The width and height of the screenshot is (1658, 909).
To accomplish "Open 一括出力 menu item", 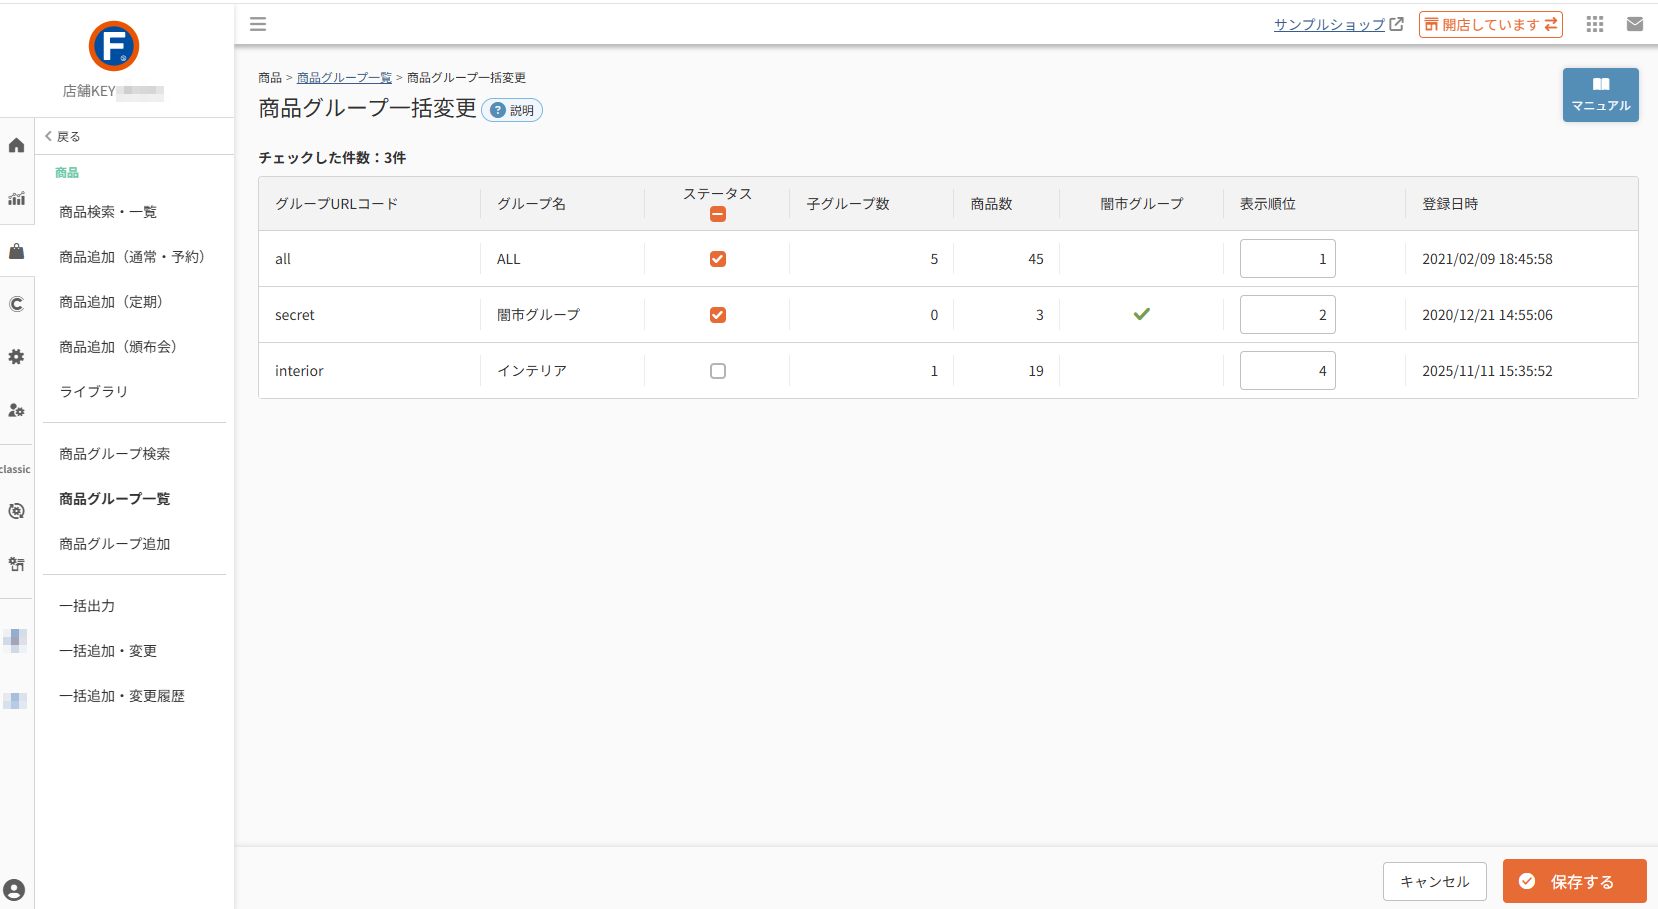I will pos(87,606).
